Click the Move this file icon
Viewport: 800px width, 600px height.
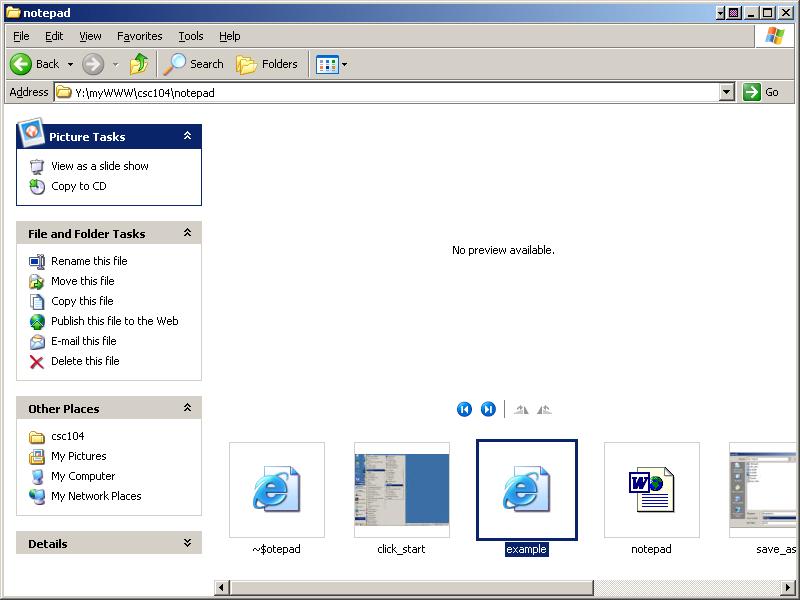[37, 282]
